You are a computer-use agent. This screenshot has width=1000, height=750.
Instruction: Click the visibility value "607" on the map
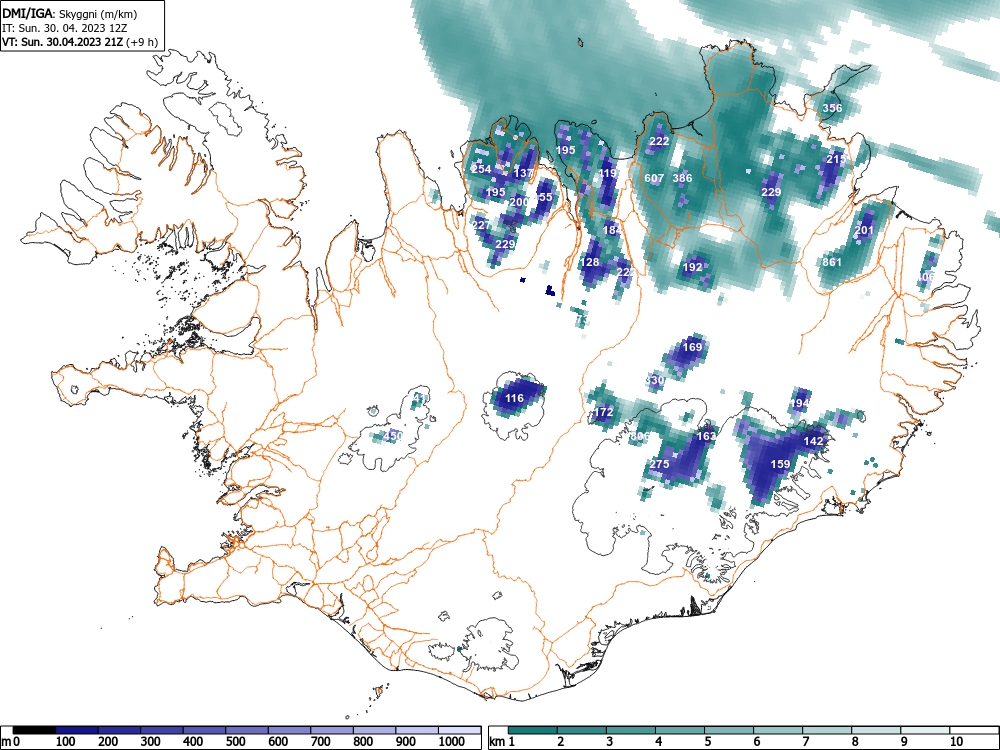pyautogui.click(x=654, y=178)
